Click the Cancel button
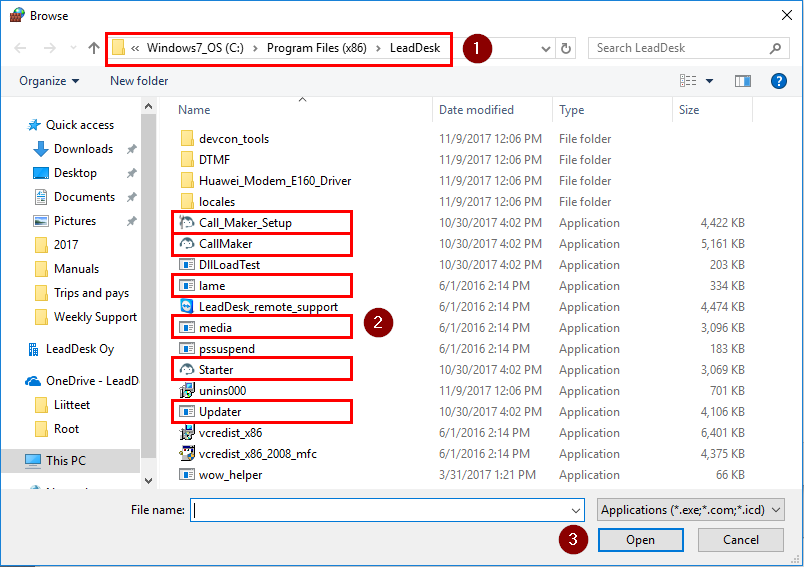Viewport: 804px width, 567px height. (740, 540)
